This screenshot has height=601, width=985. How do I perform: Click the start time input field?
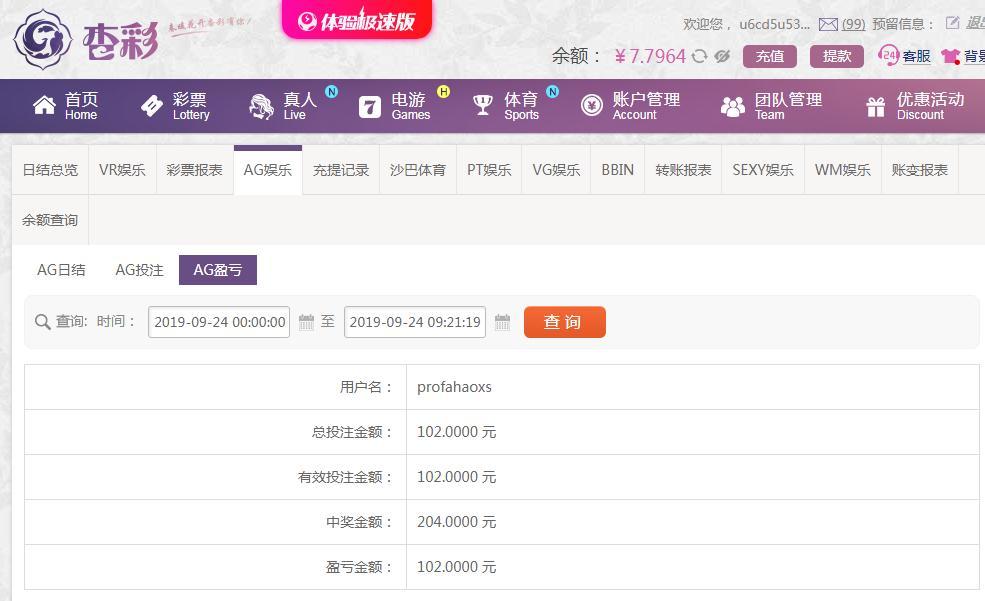coord(219,322)
